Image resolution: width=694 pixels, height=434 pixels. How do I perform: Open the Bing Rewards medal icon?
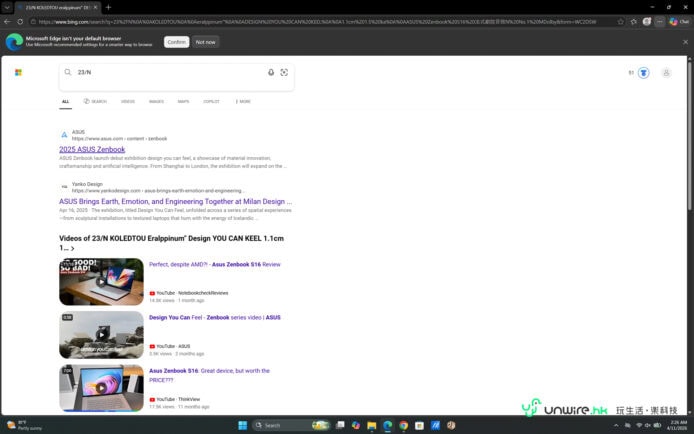pyautogui.click(x=644, y=73)
